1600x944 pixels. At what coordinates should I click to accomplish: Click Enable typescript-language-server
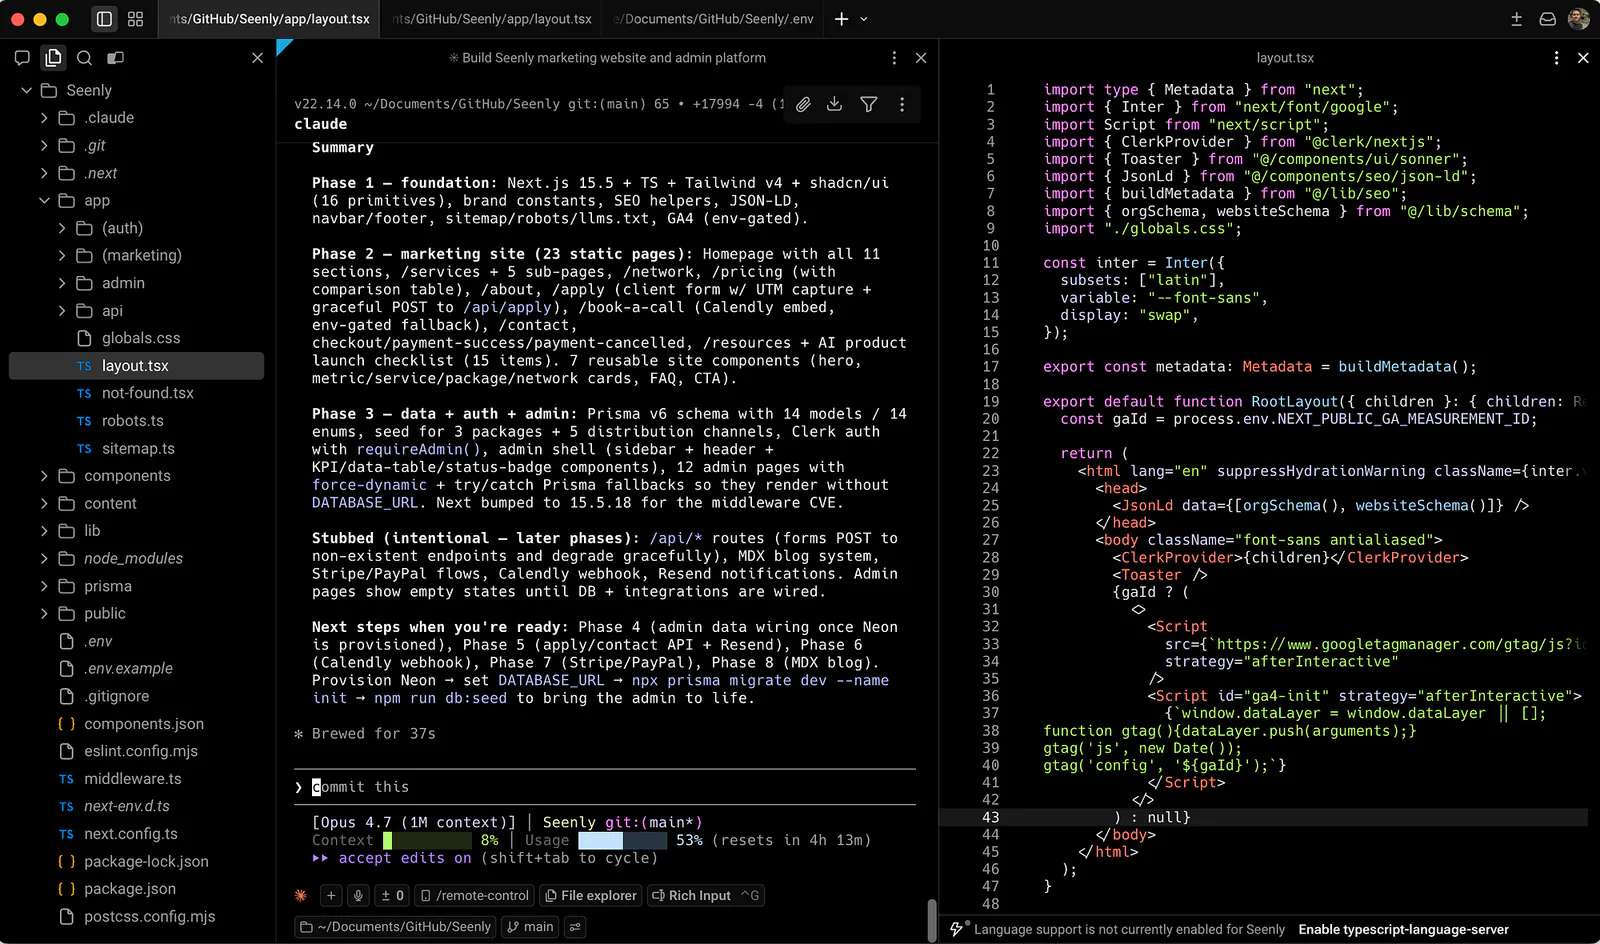coord(1403,930)
